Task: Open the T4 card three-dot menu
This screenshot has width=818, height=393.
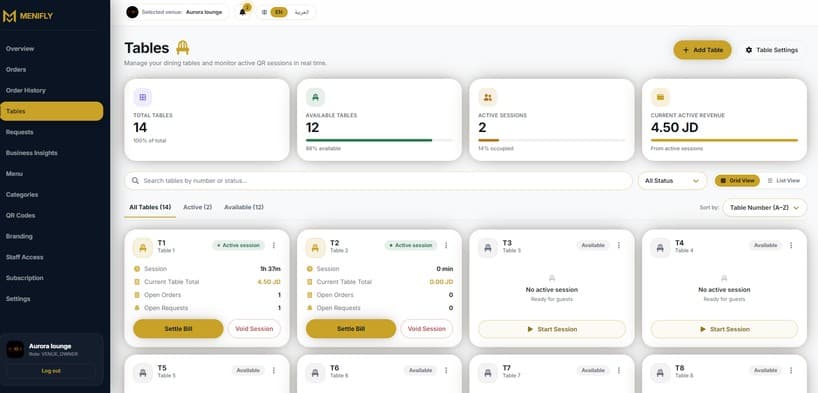Action: coord(791,245)
